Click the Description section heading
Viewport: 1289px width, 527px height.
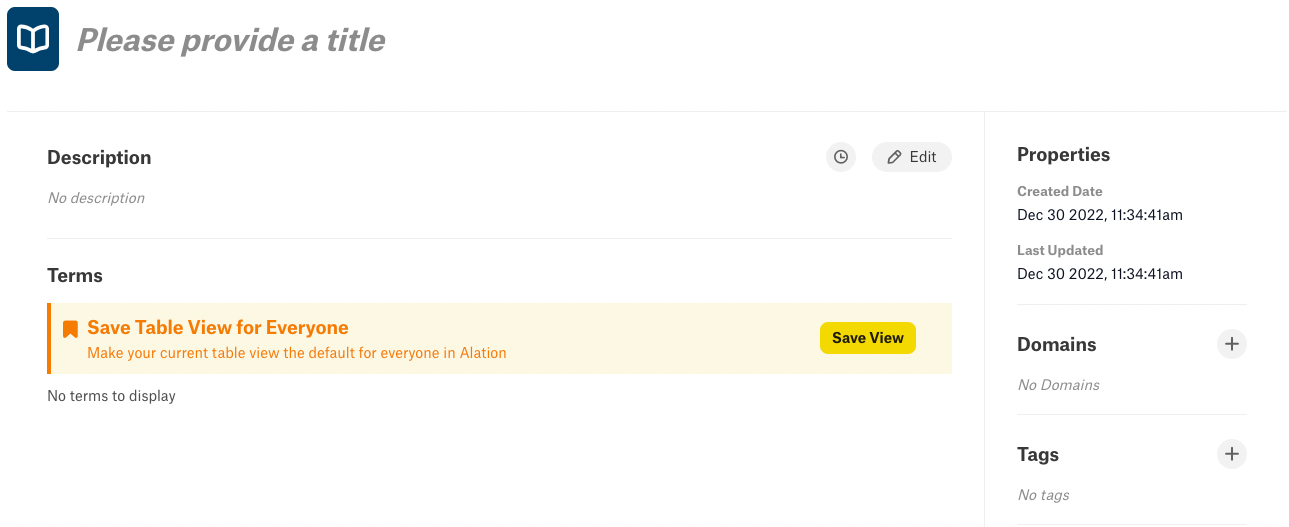[99, 157]
